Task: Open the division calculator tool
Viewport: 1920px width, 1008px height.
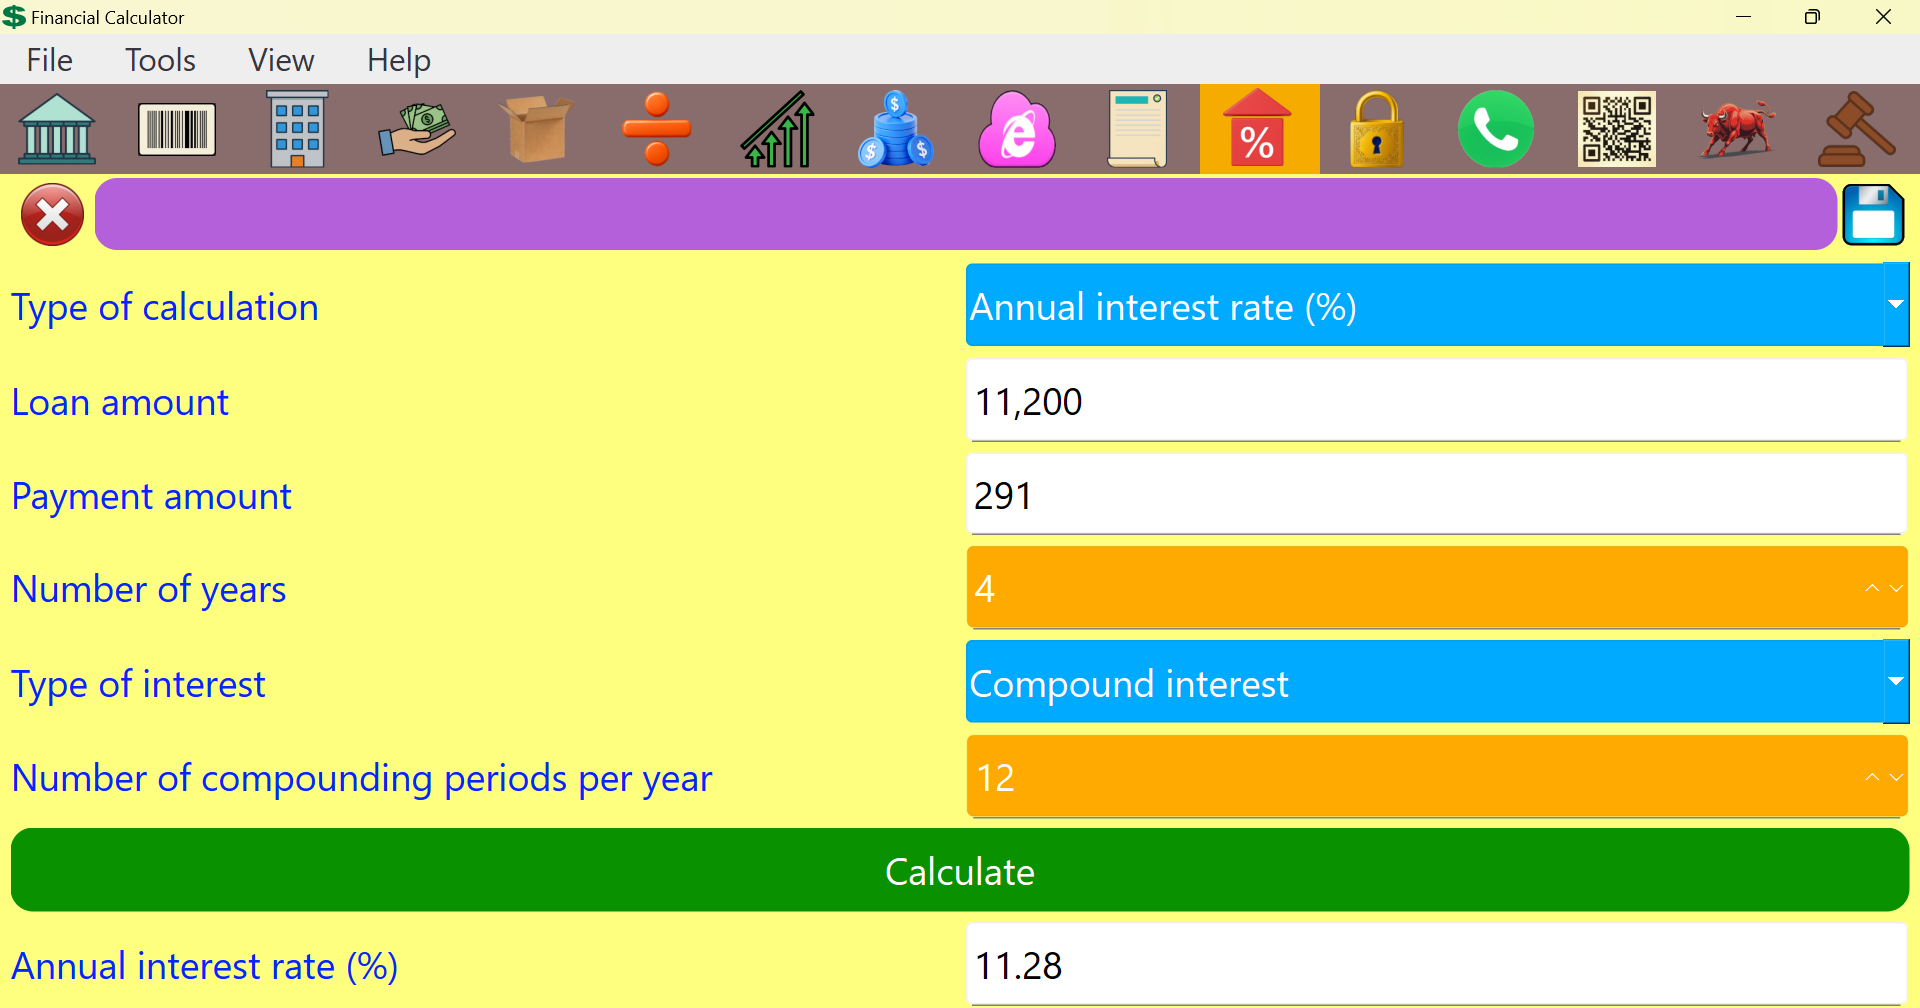Action: pos(657,129)
